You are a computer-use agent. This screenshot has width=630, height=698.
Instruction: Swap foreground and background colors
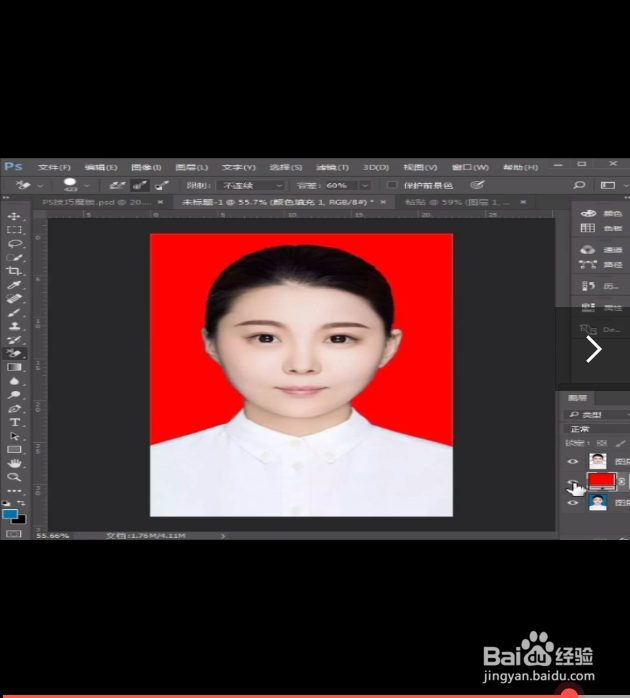coord(21,503)
